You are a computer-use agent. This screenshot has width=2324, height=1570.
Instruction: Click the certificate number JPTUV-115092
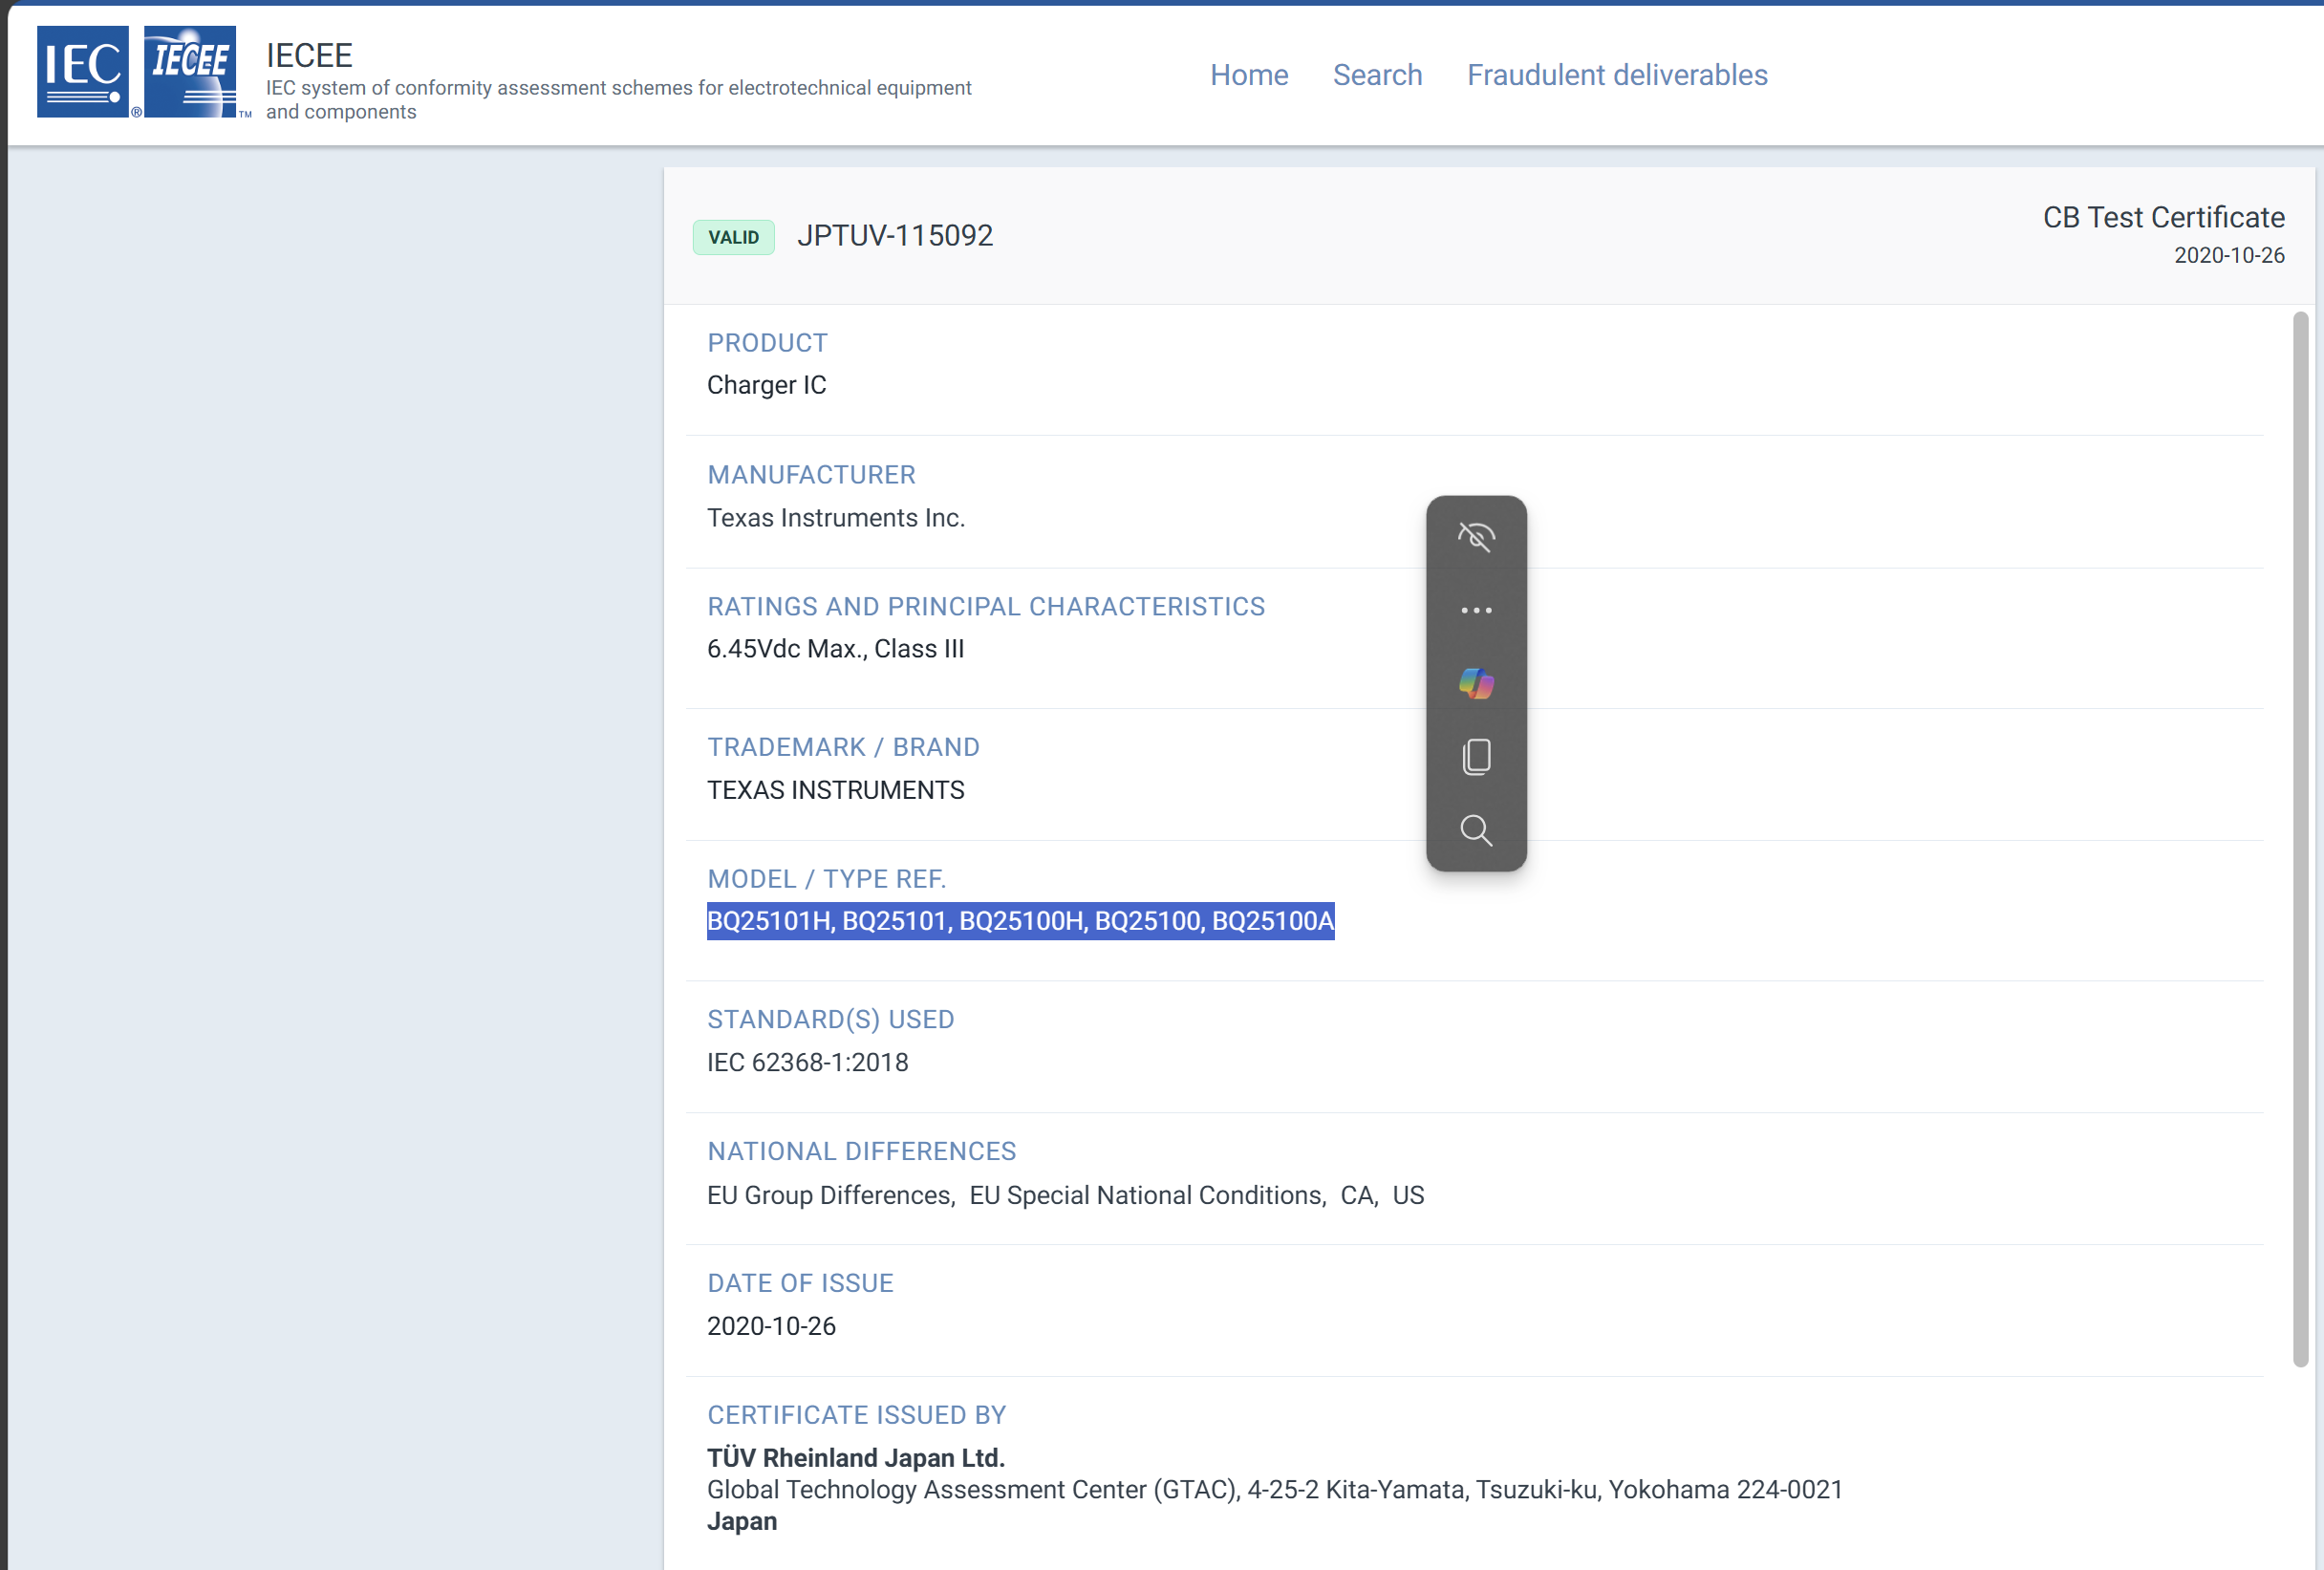tap(894, 236)
